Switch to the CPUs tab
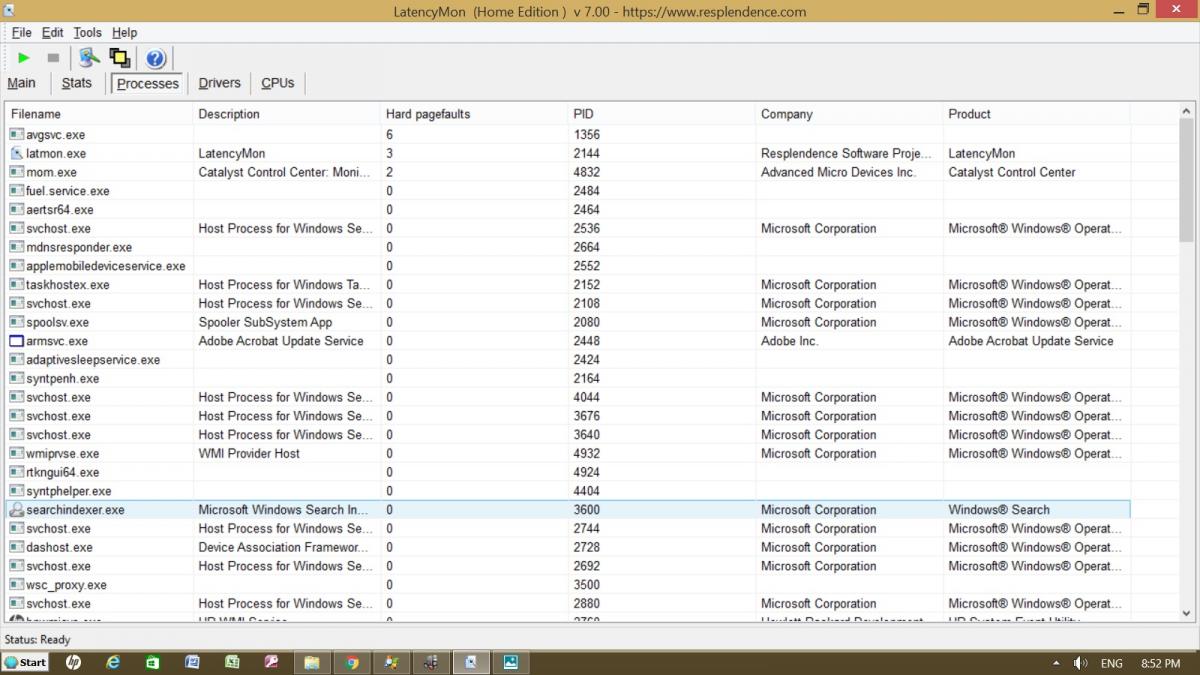Image resolution: width=1200 pixels, height=675 pixels. [x=278, y=83]
